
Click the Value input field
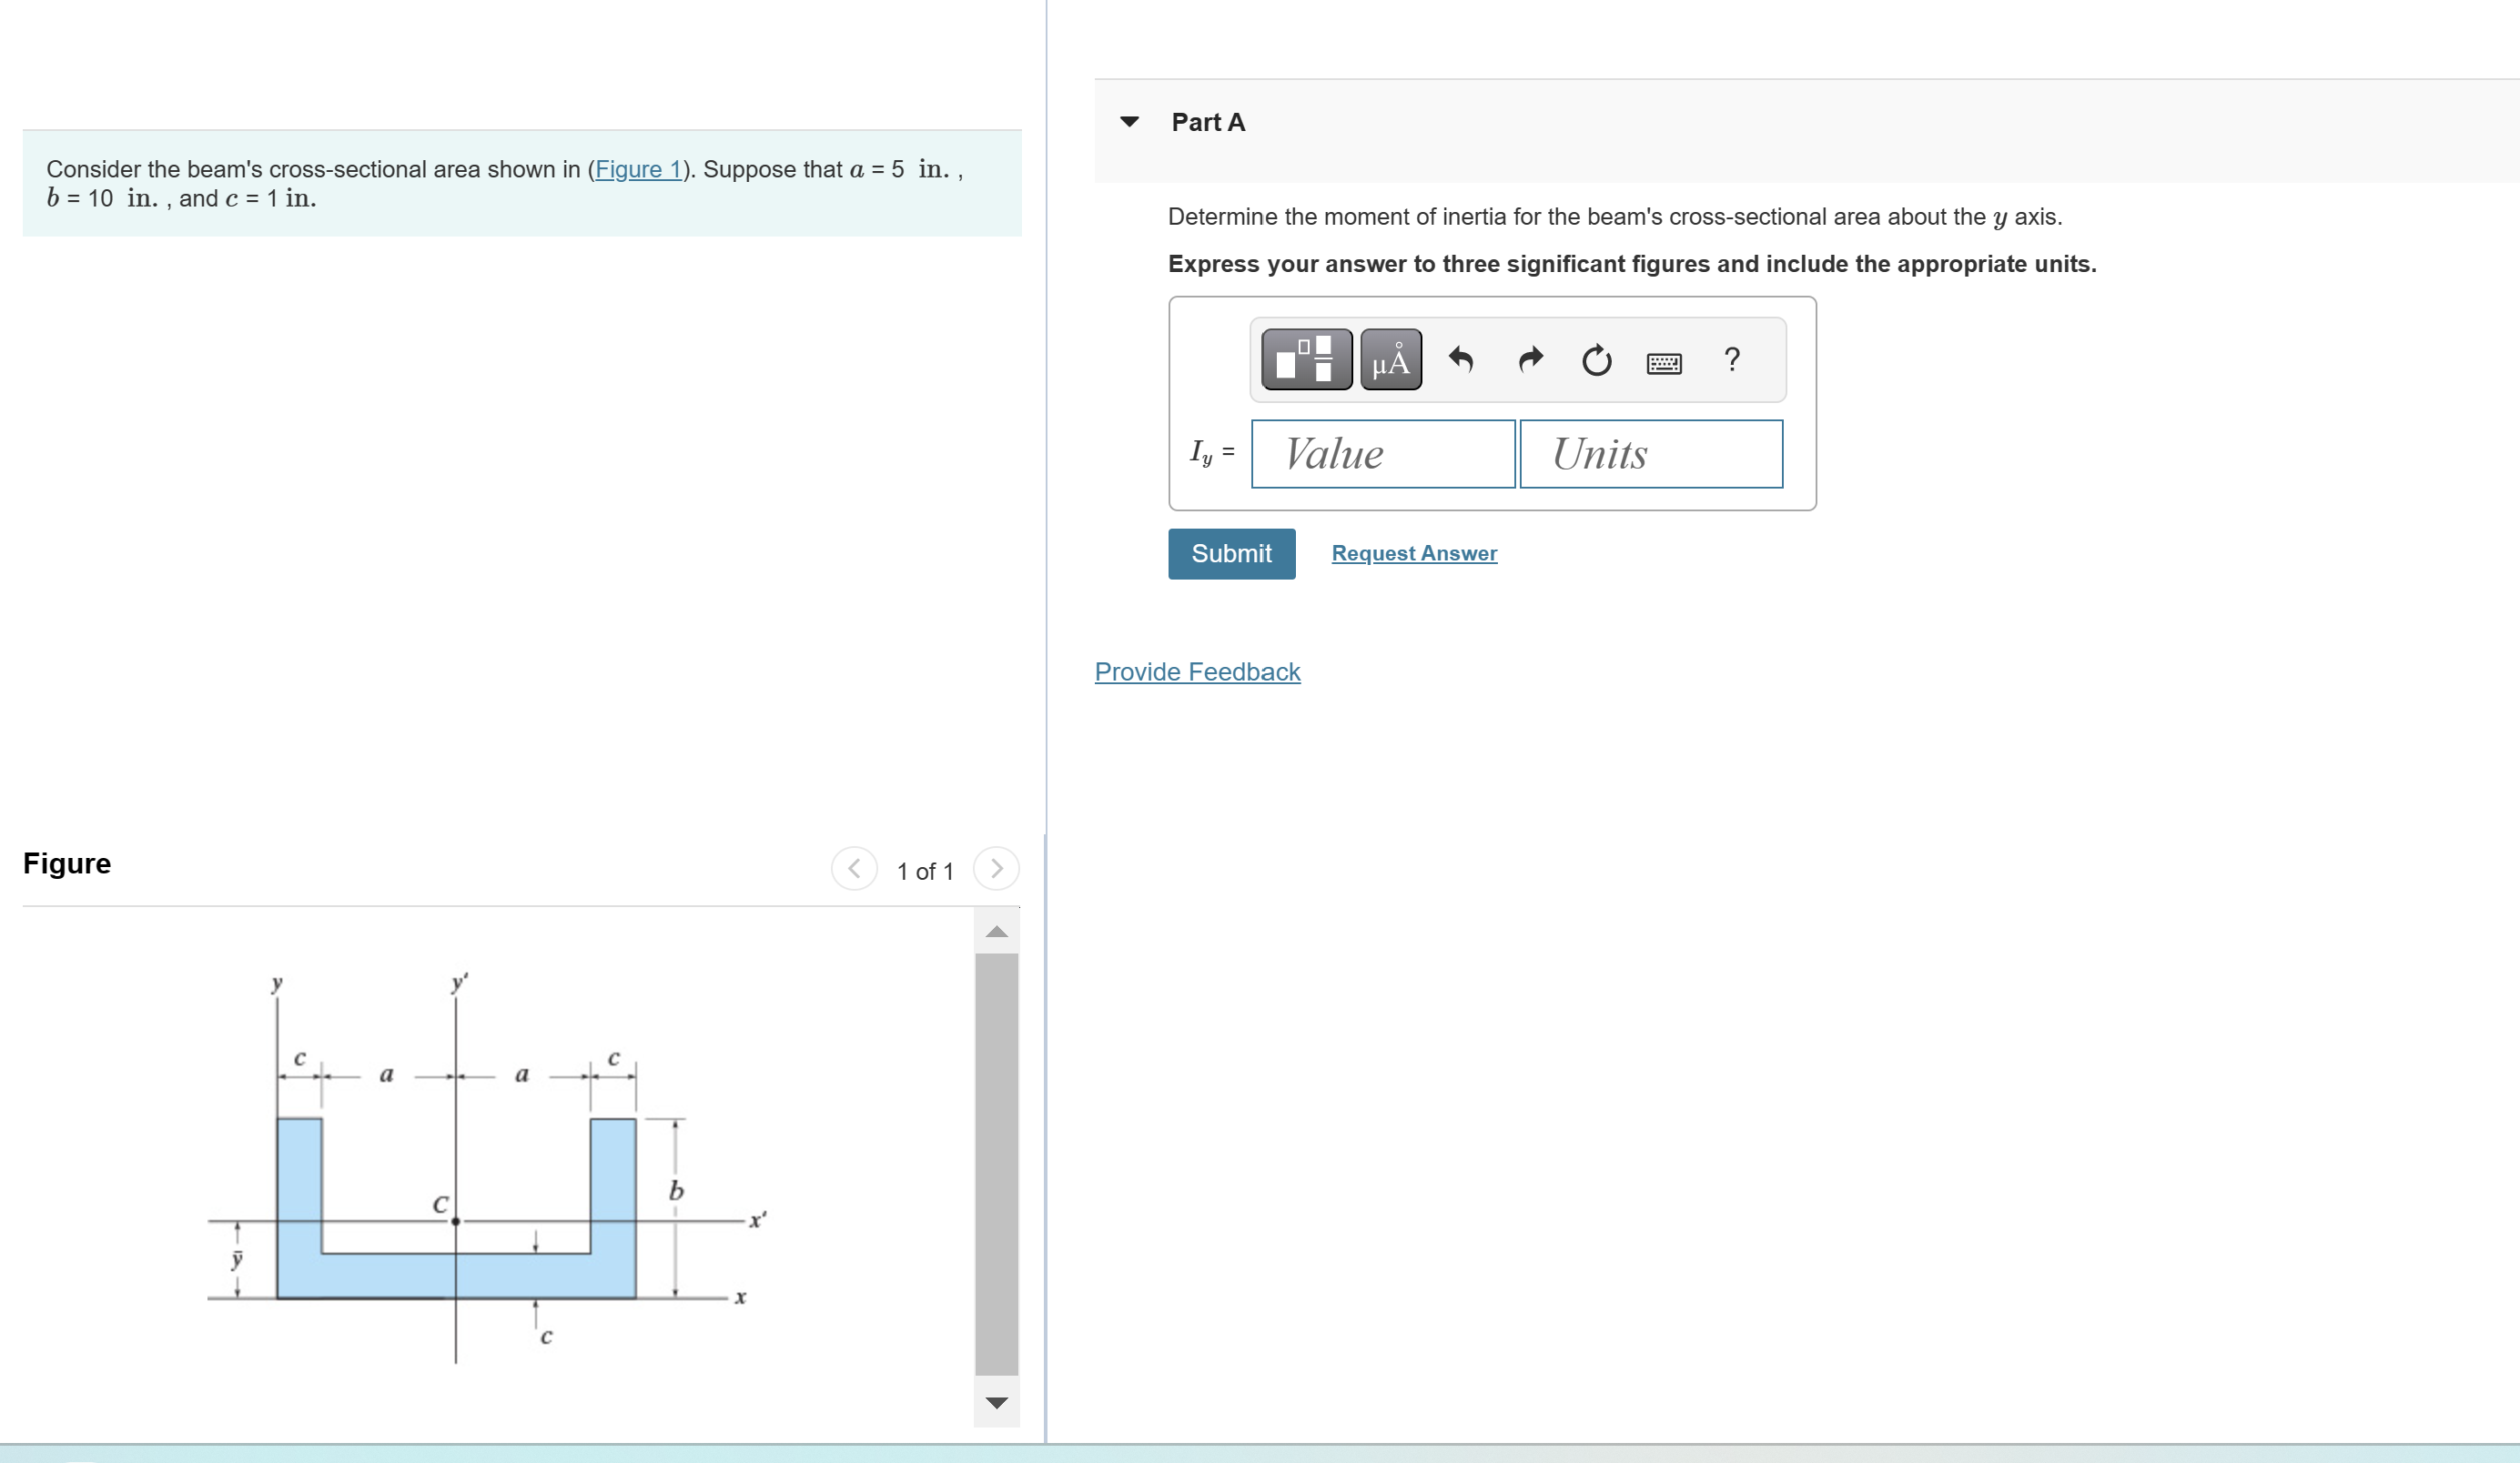(x=1382, y=454)
